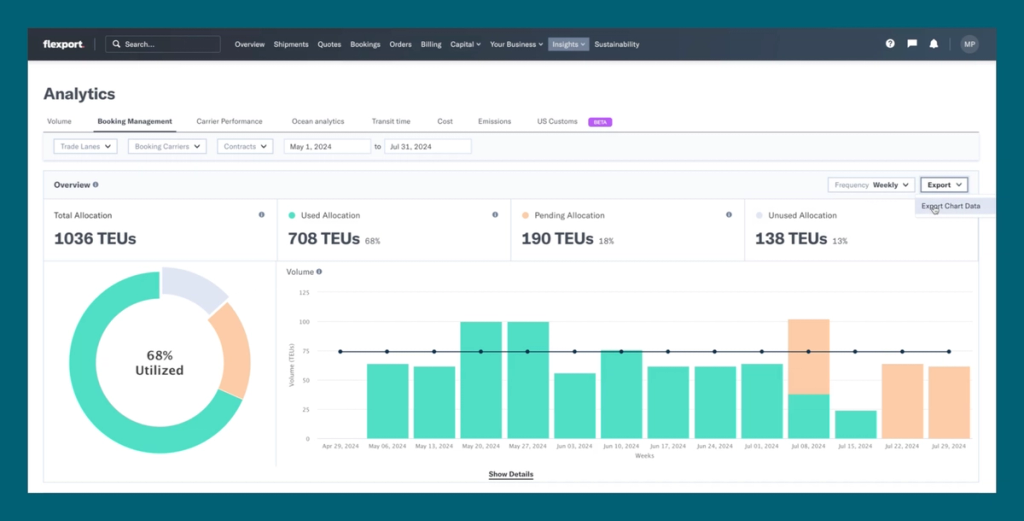
Task: Expand the Capital menu
Action: coord(465,44)
